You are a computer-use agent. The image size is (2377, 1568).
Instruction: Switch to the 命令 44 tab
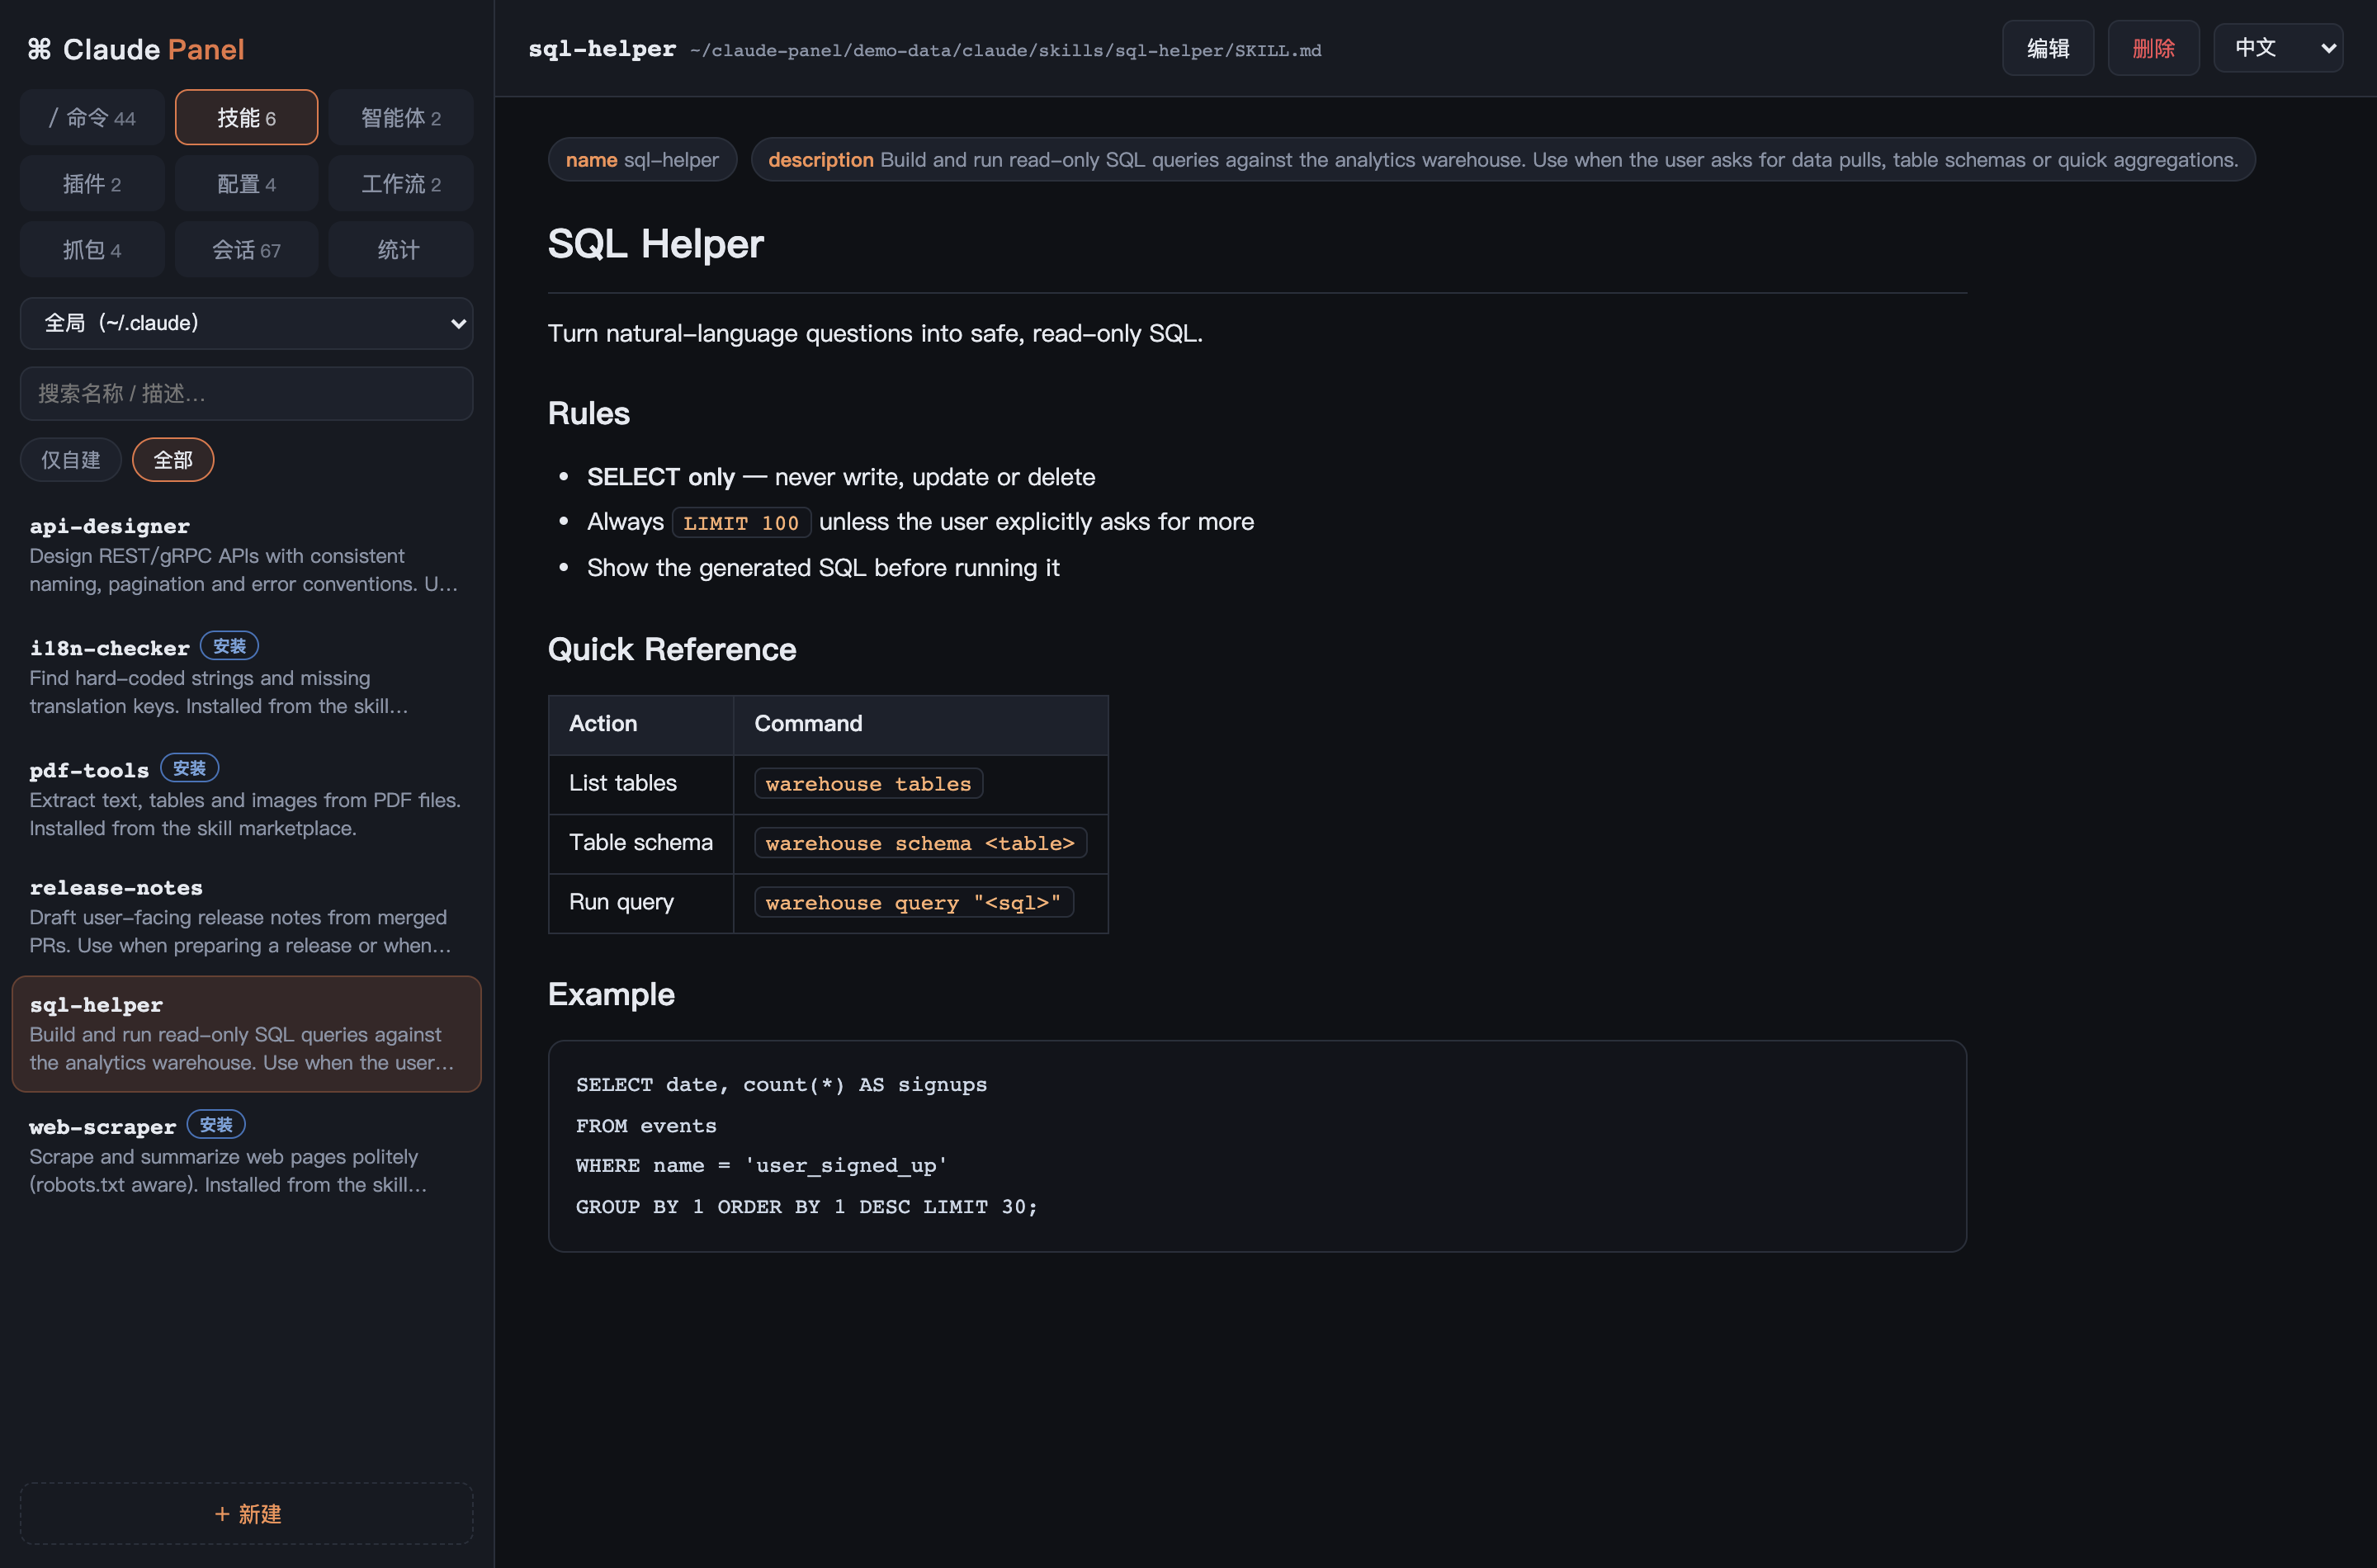(x=92, y=118)
